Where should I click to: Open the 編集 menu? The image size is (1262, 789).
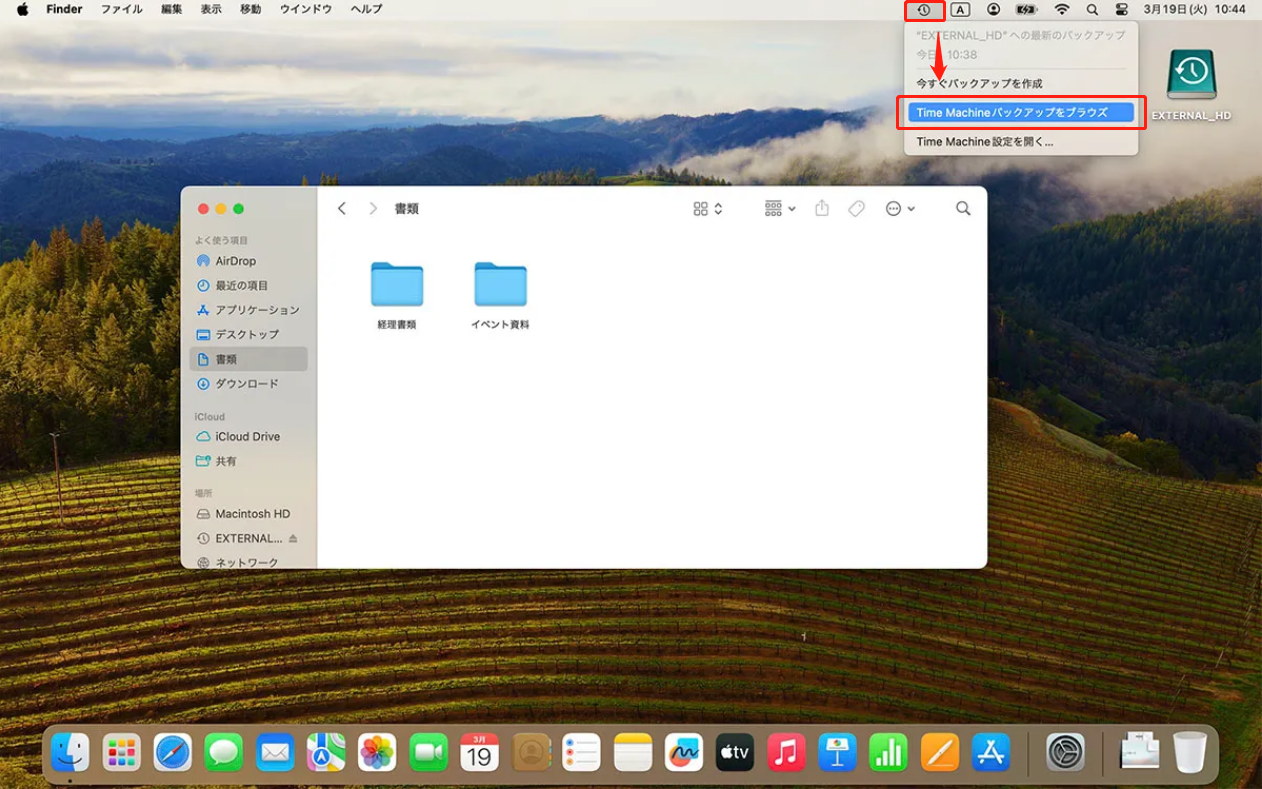click(172, 9)
